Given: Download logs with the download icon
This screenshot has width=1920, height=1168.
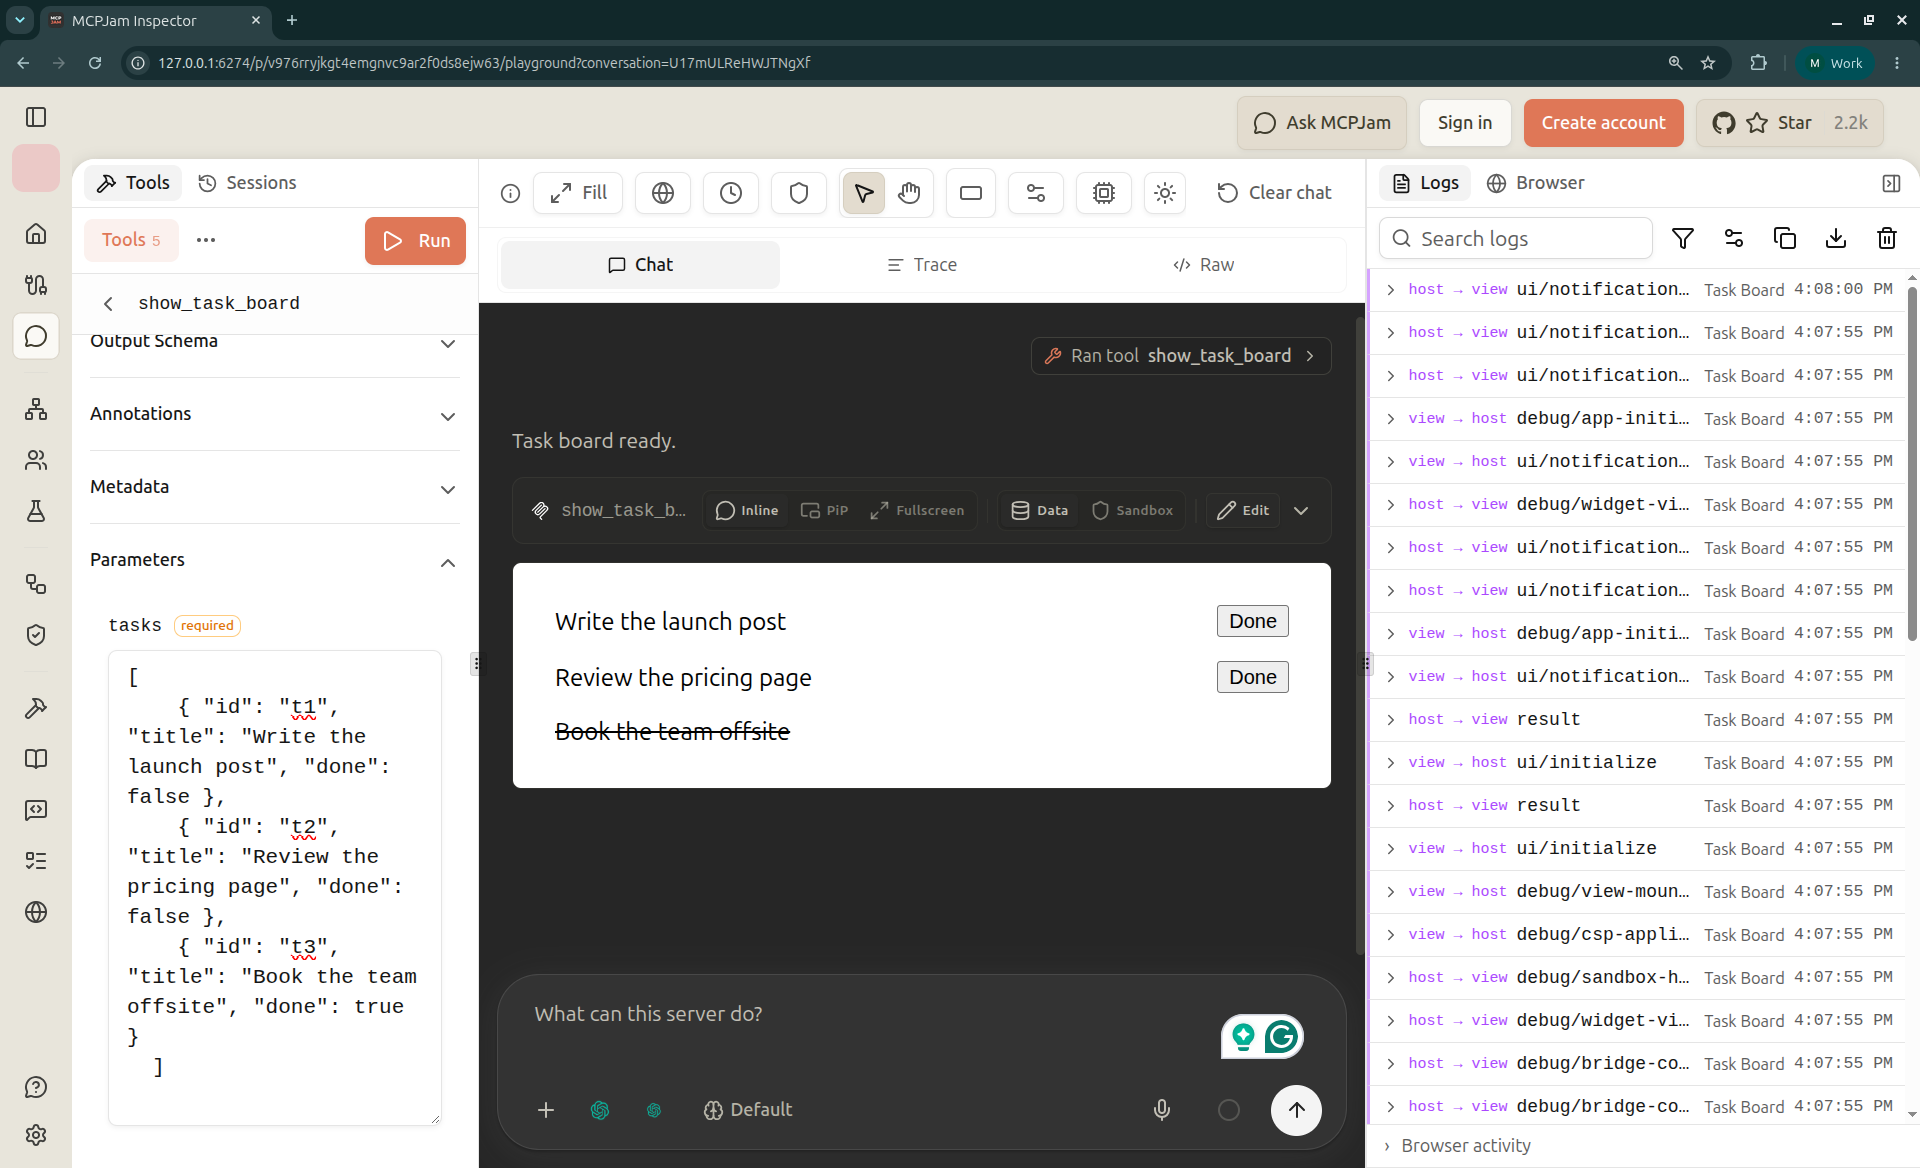Looking at the screenshot, I should pos(1836,238).
